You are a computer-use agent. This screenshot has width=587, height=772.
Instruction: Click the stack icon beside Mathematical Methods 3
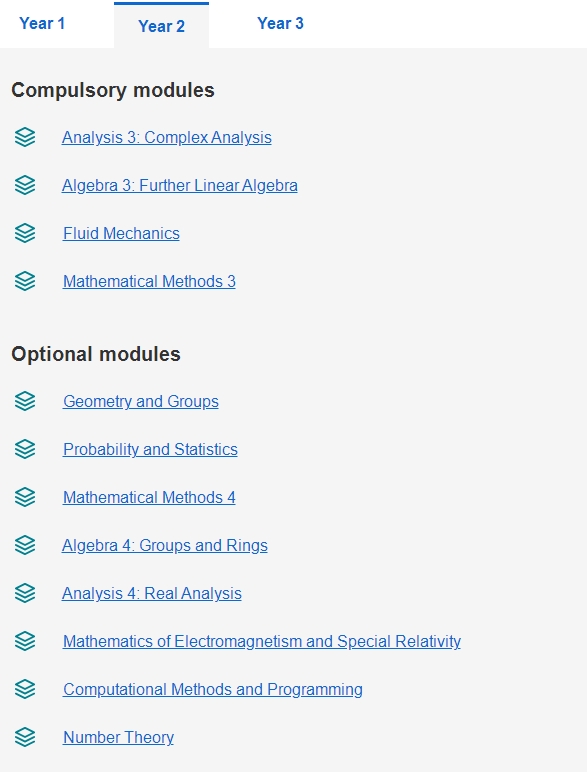point(25,281)
